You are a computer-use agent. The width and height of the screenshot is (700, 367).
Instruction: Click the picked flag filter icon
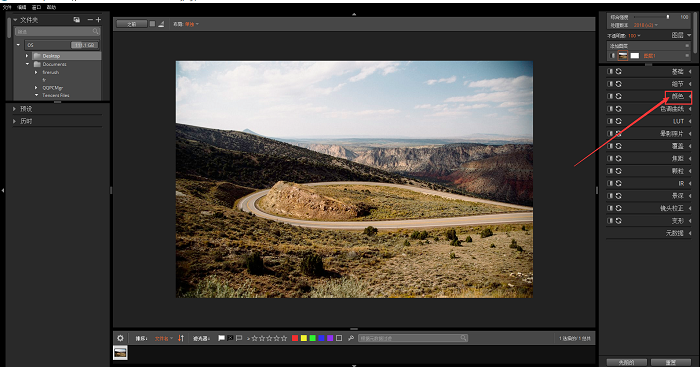[221, 338]
